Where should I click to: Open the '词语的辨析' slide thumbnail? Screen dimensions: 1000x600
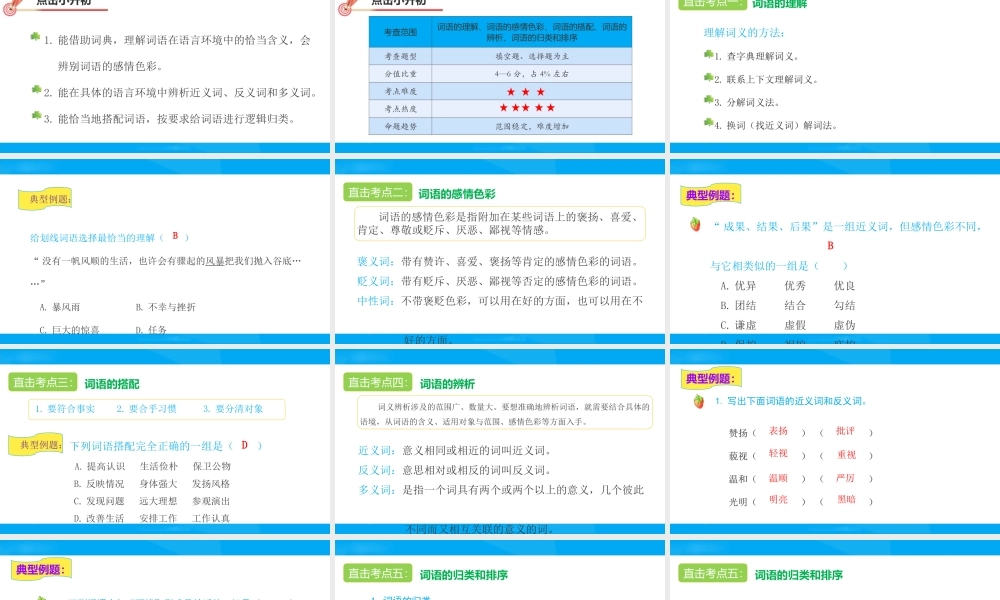(500, 441)
